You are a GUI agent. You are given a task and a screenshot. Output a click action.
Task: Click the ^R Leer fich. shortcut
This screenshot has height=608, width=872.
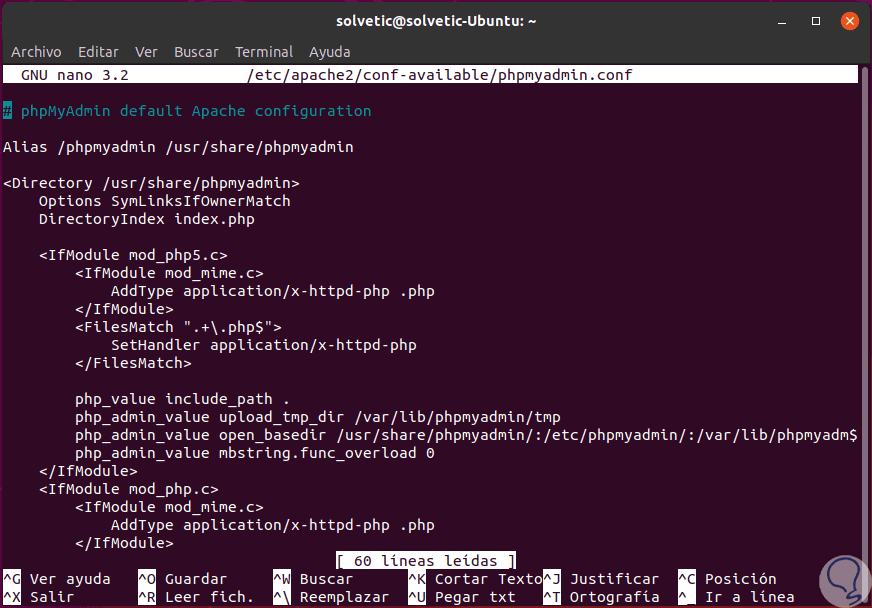point(196,597)
